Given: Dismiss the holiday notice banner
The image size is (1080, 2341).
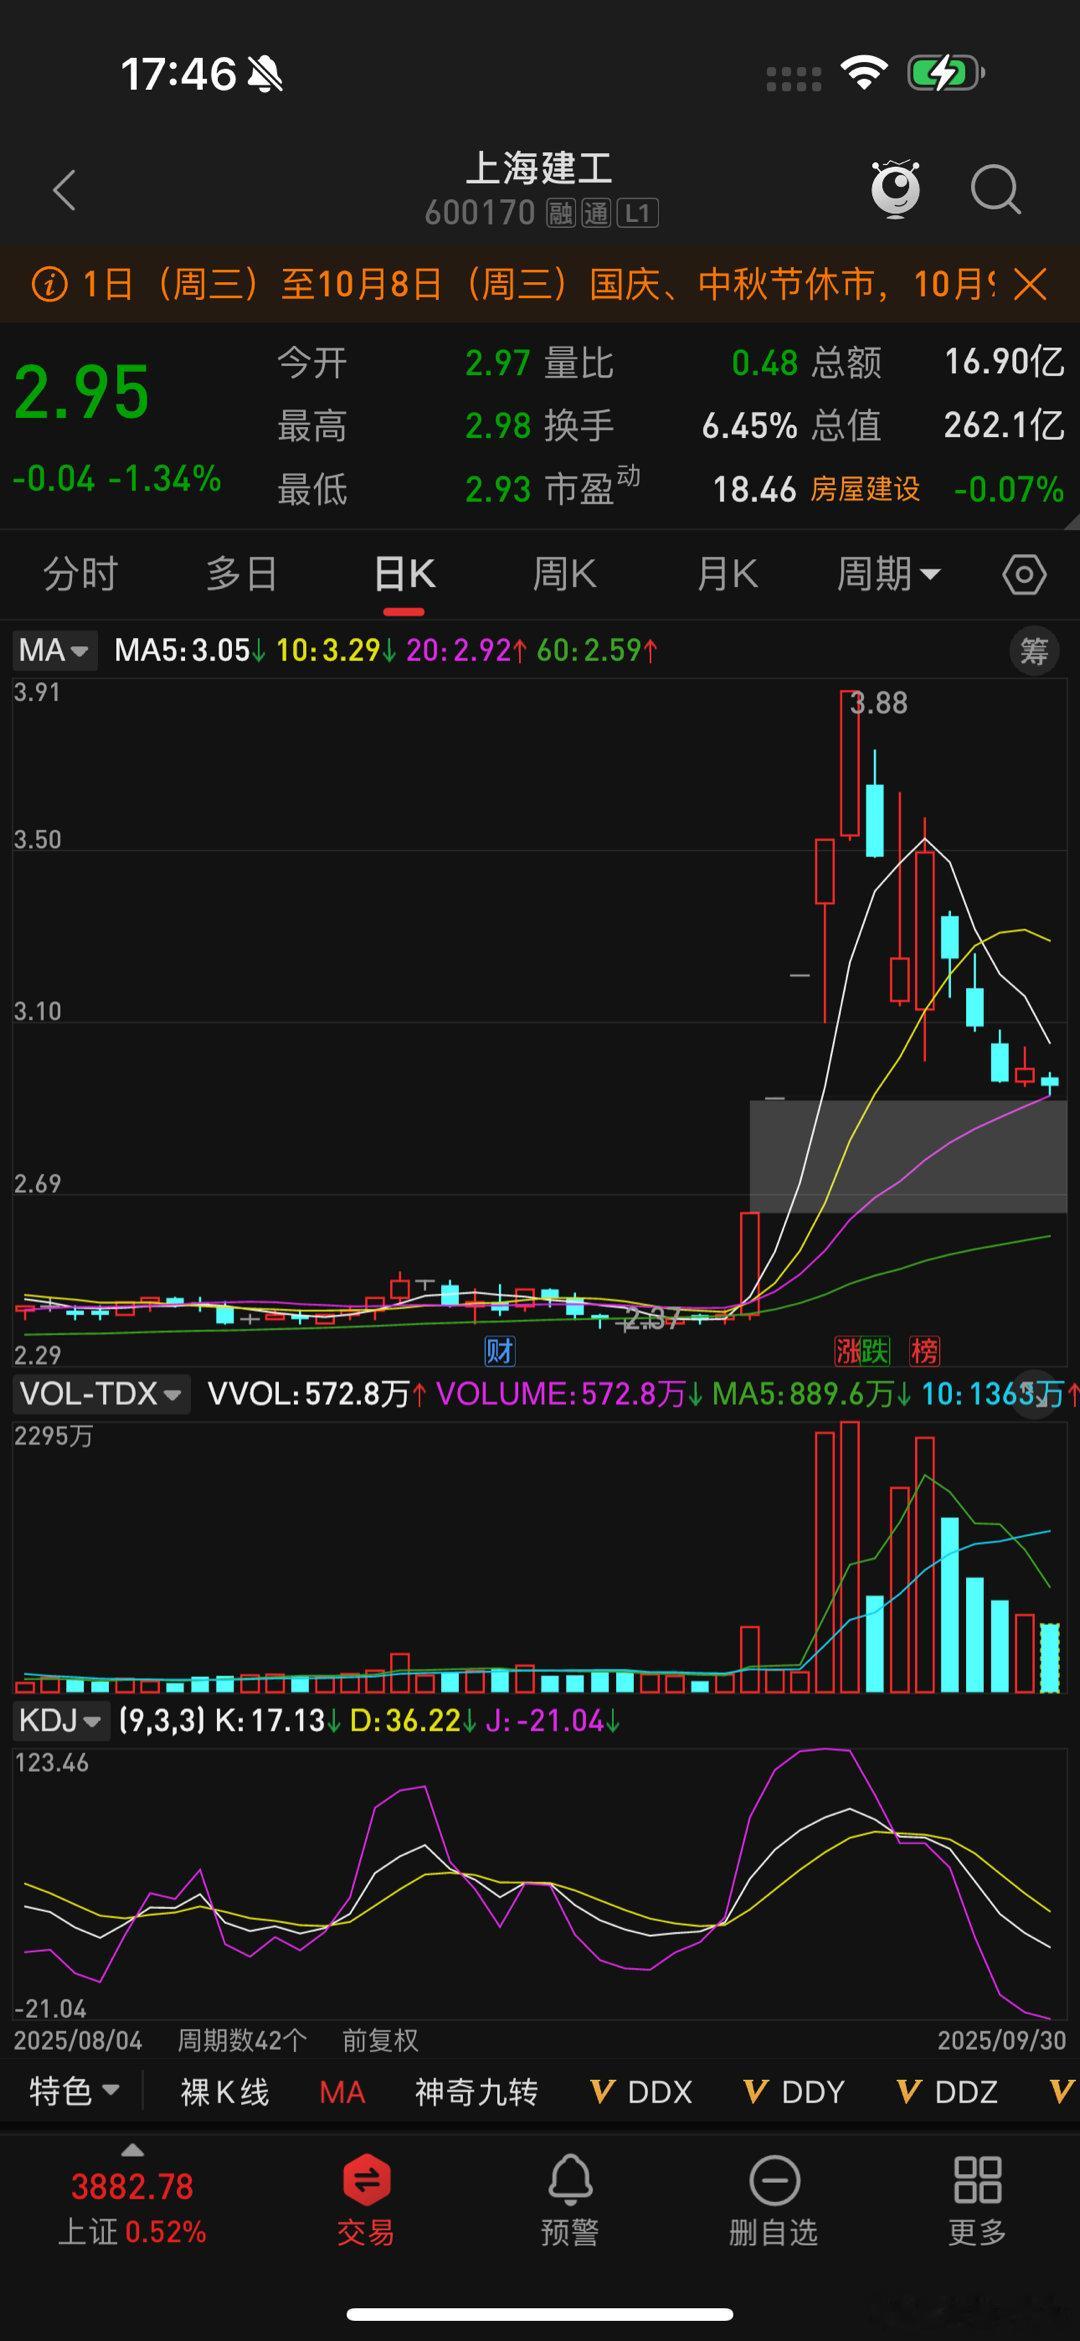Looking at the screenshot, I should (1030, 284).
